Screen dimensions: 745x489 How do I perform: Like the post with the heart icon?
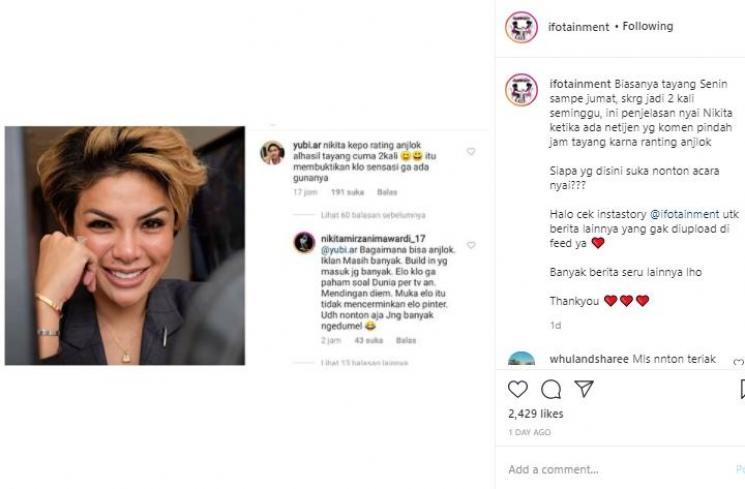point(518,389)
